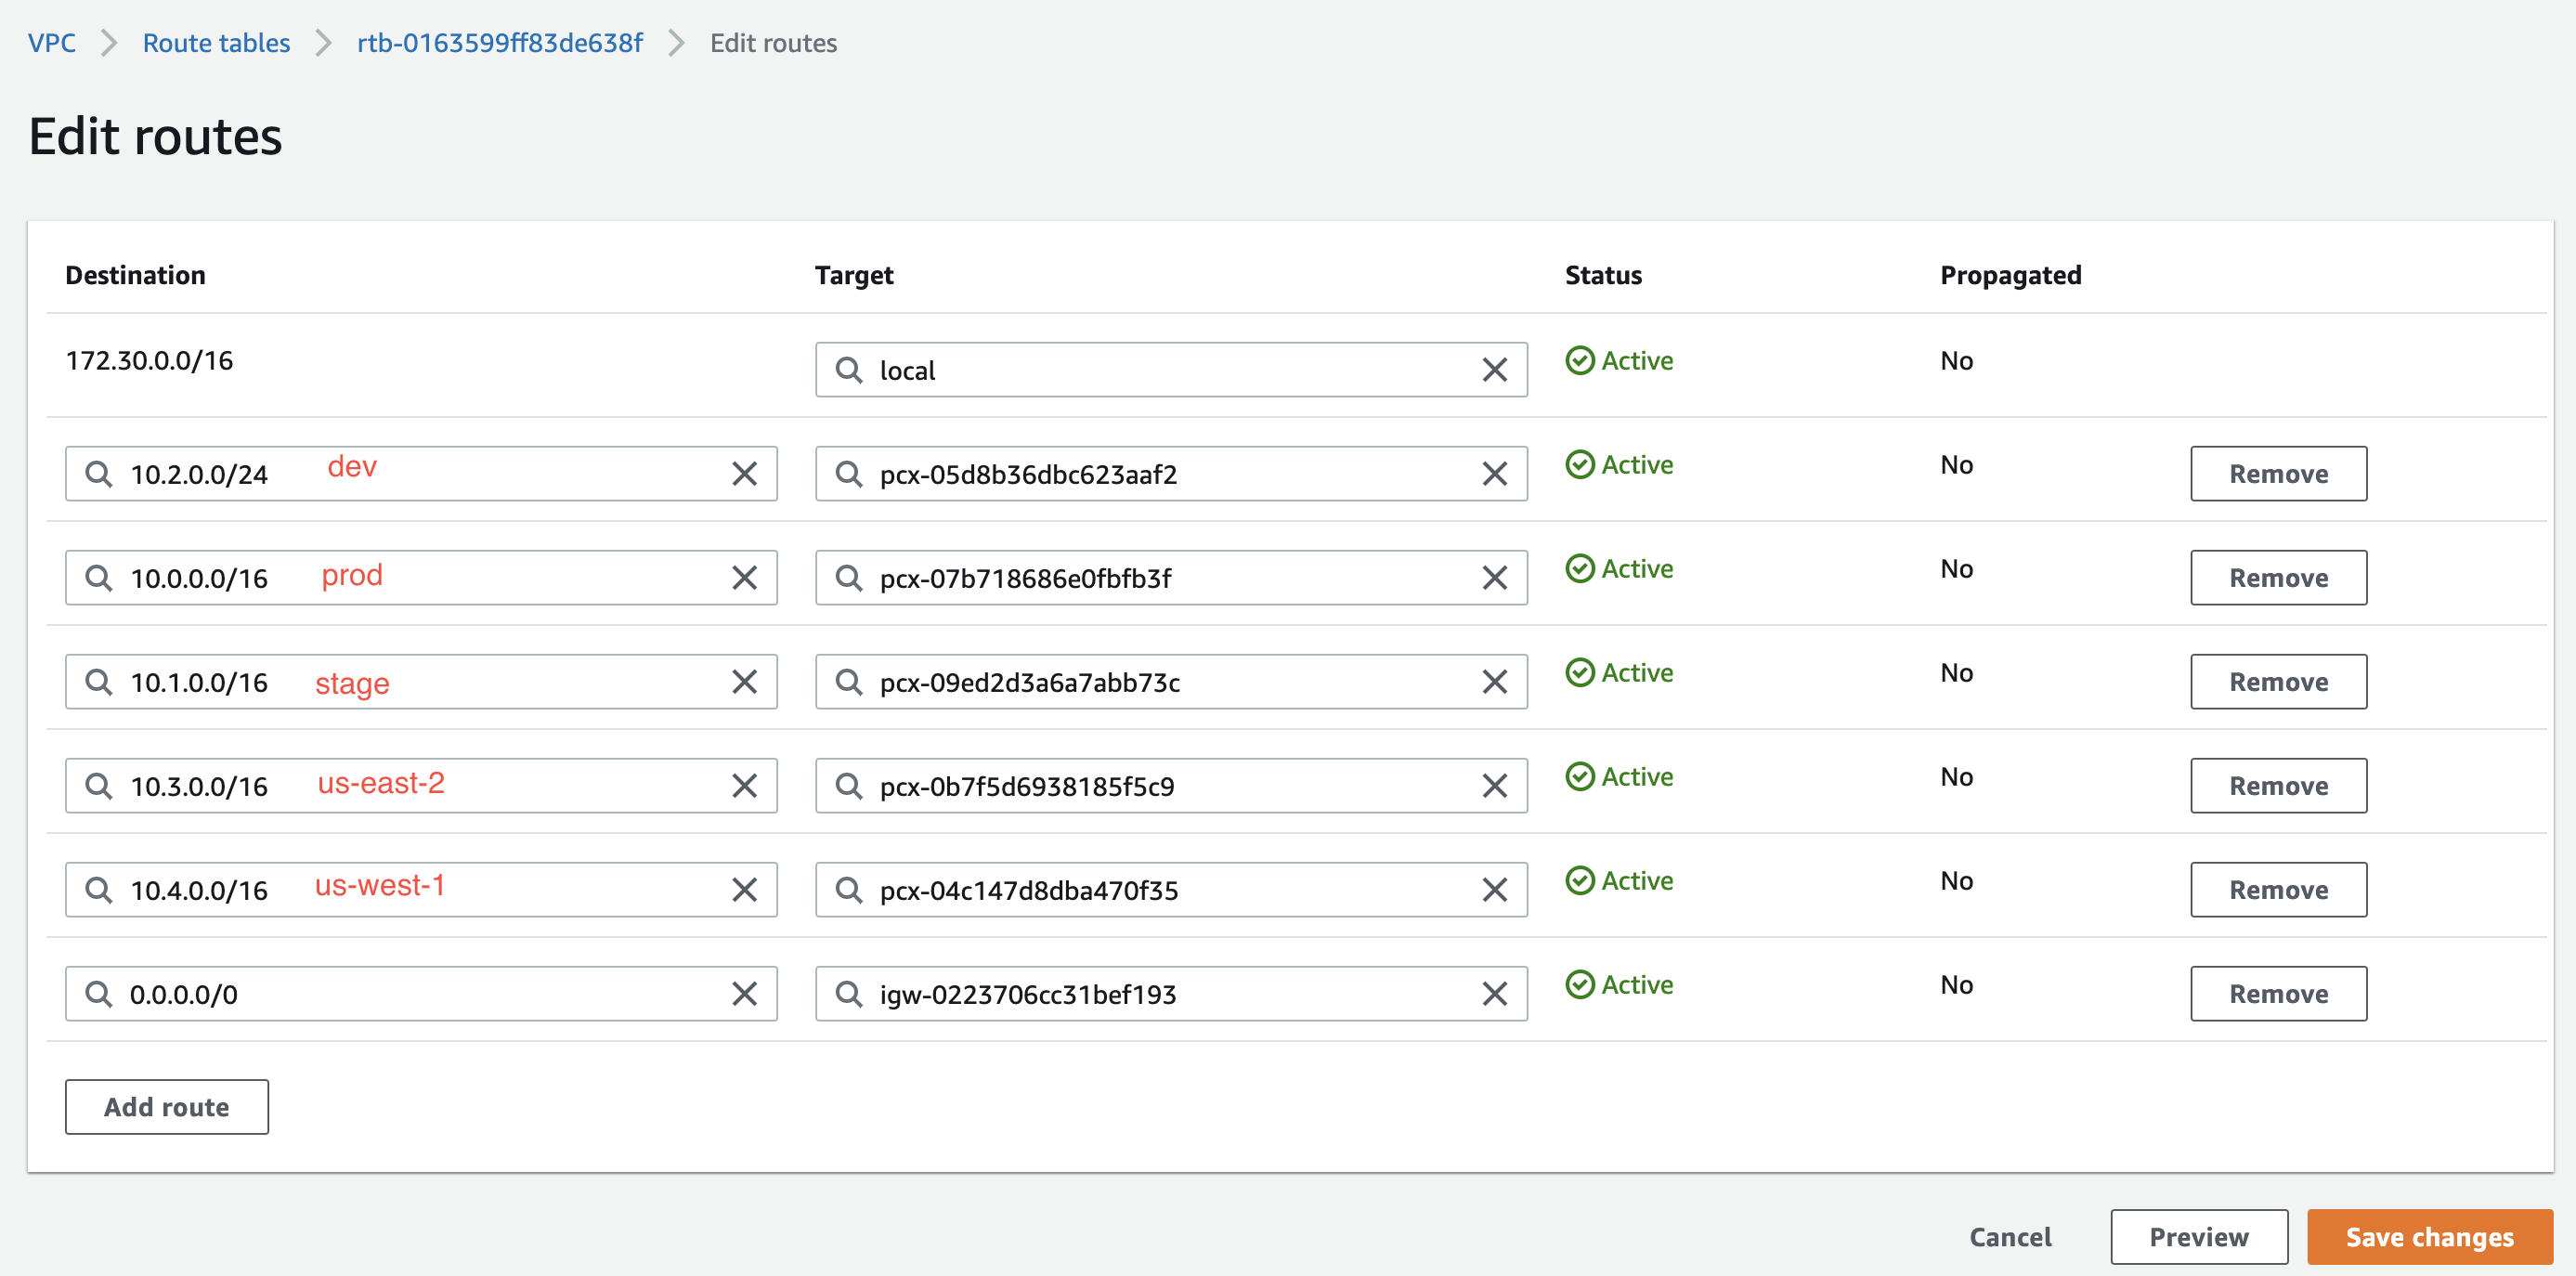Save changes to the route table

(2429, 1237)
